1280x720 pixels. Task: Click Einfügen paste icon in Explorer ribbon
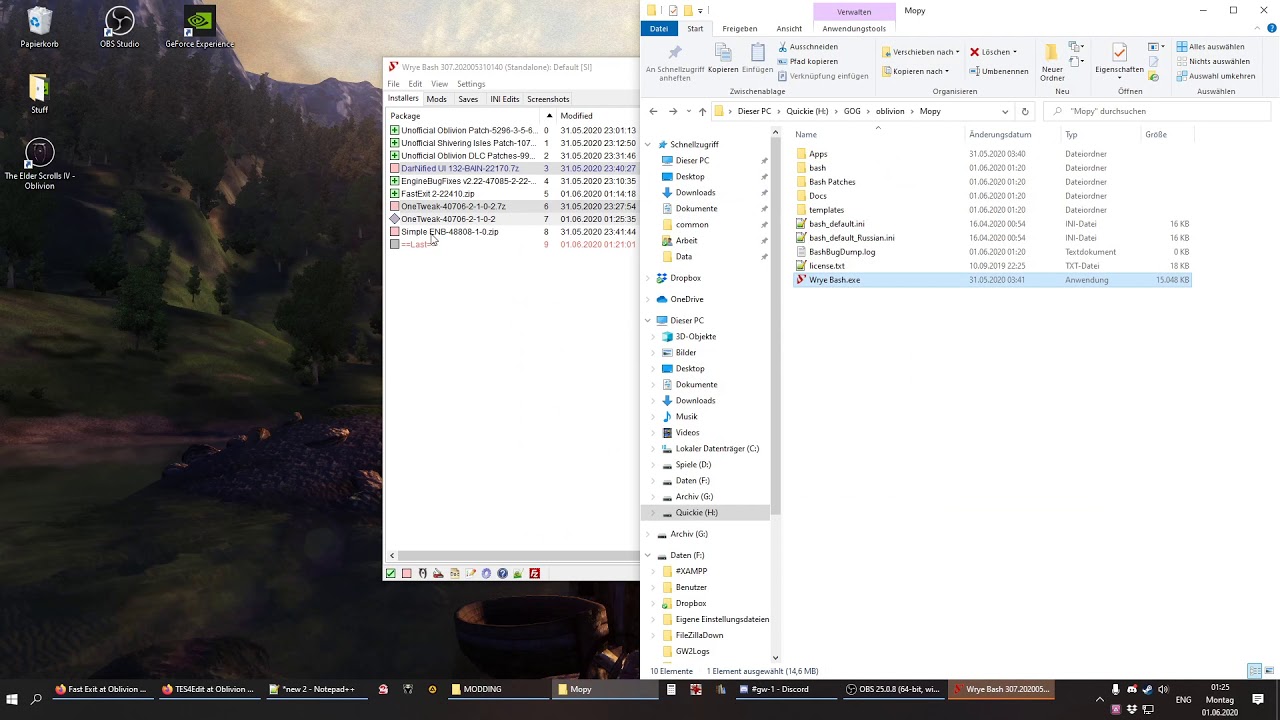(757, 59)
